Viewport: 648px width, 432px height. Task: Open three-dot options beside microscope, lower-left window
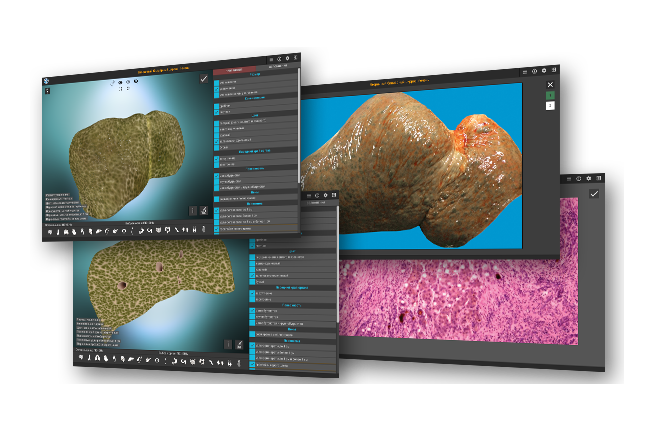click(228, 343)
